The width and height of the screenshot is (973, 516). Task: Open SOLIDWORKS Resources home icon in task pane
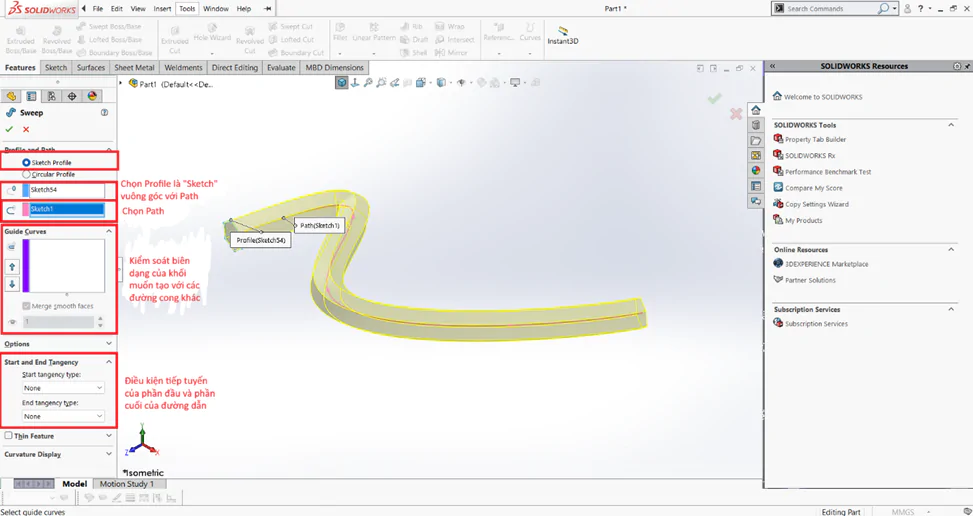755,110
